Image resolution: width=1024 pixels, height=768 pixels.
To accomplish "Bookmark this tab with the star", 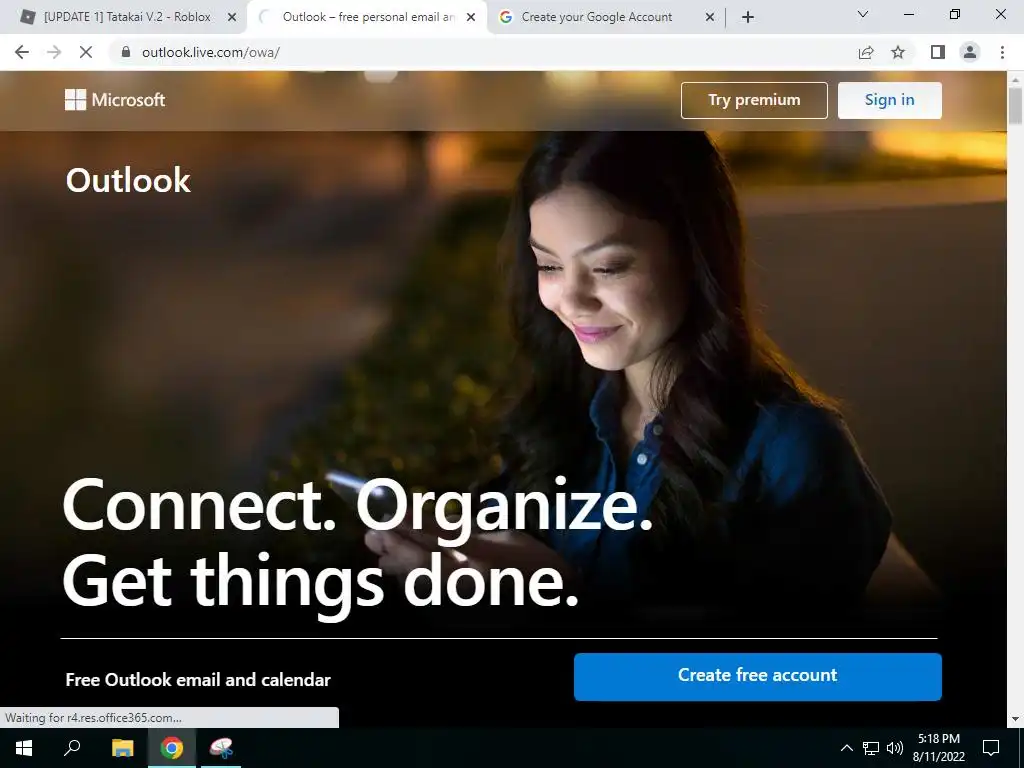I will tap(898, 52).
